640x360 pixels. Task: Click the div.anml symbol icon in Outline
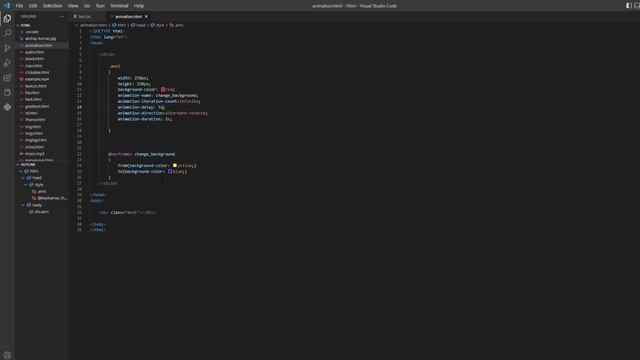click(x=31, y=212)
